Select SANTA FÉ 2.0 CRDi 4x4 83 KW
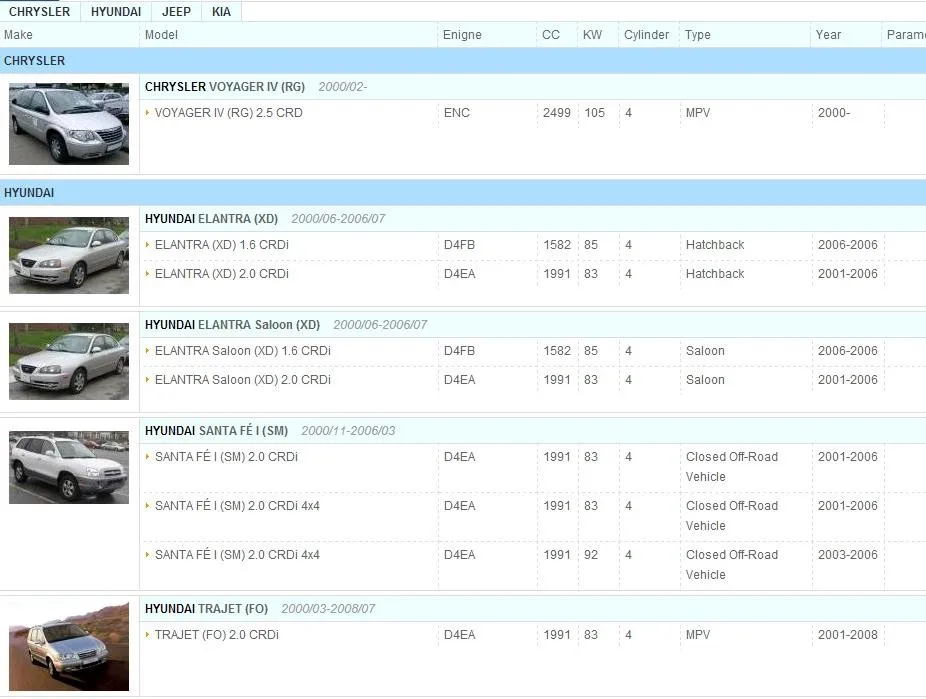This screenshot has width=926, height=699. point(237,506)
